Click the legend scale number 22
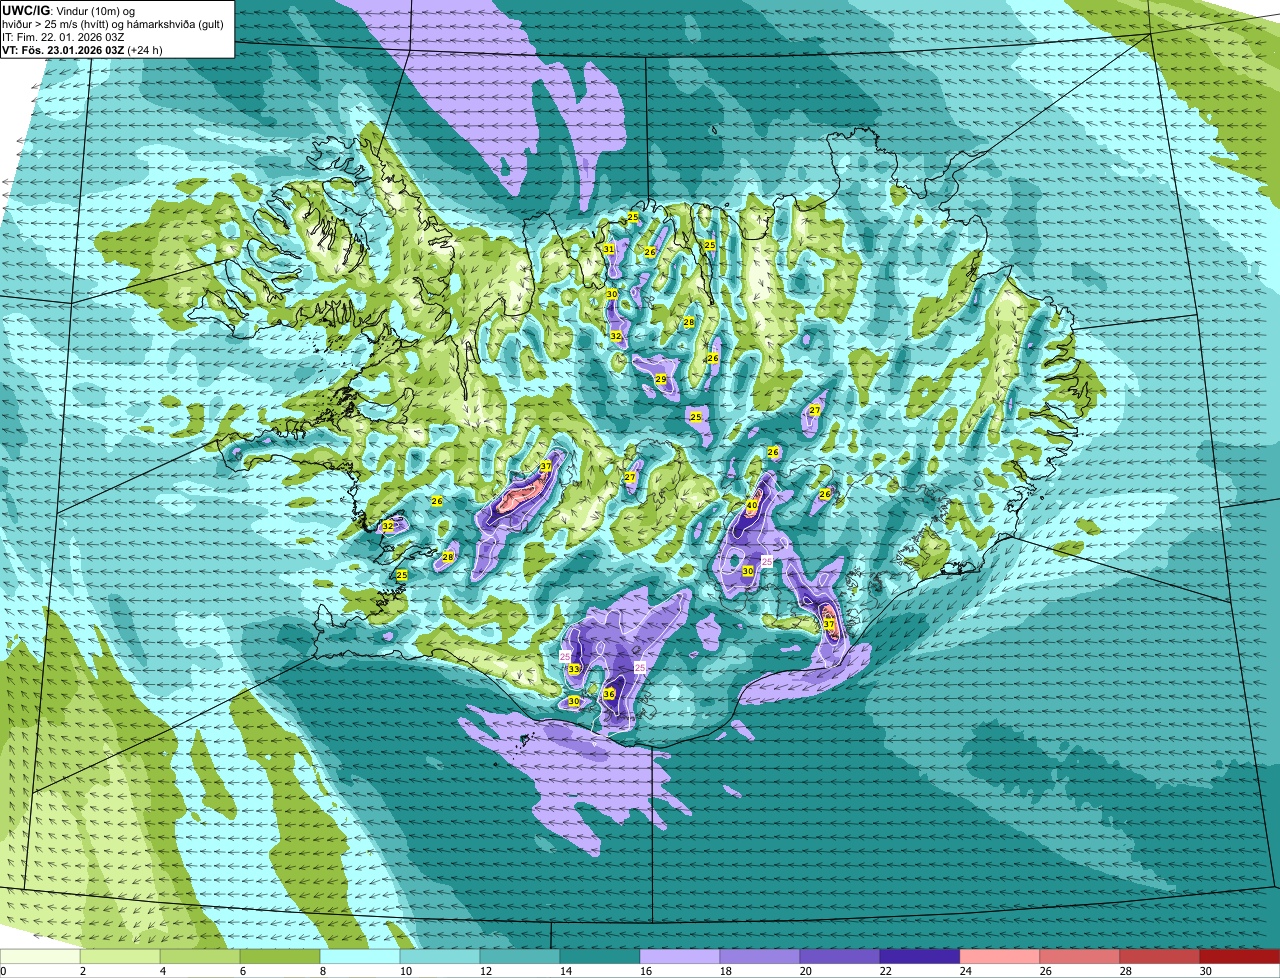Viewport: 1280px width, 978px height. (x=884, y=971)
